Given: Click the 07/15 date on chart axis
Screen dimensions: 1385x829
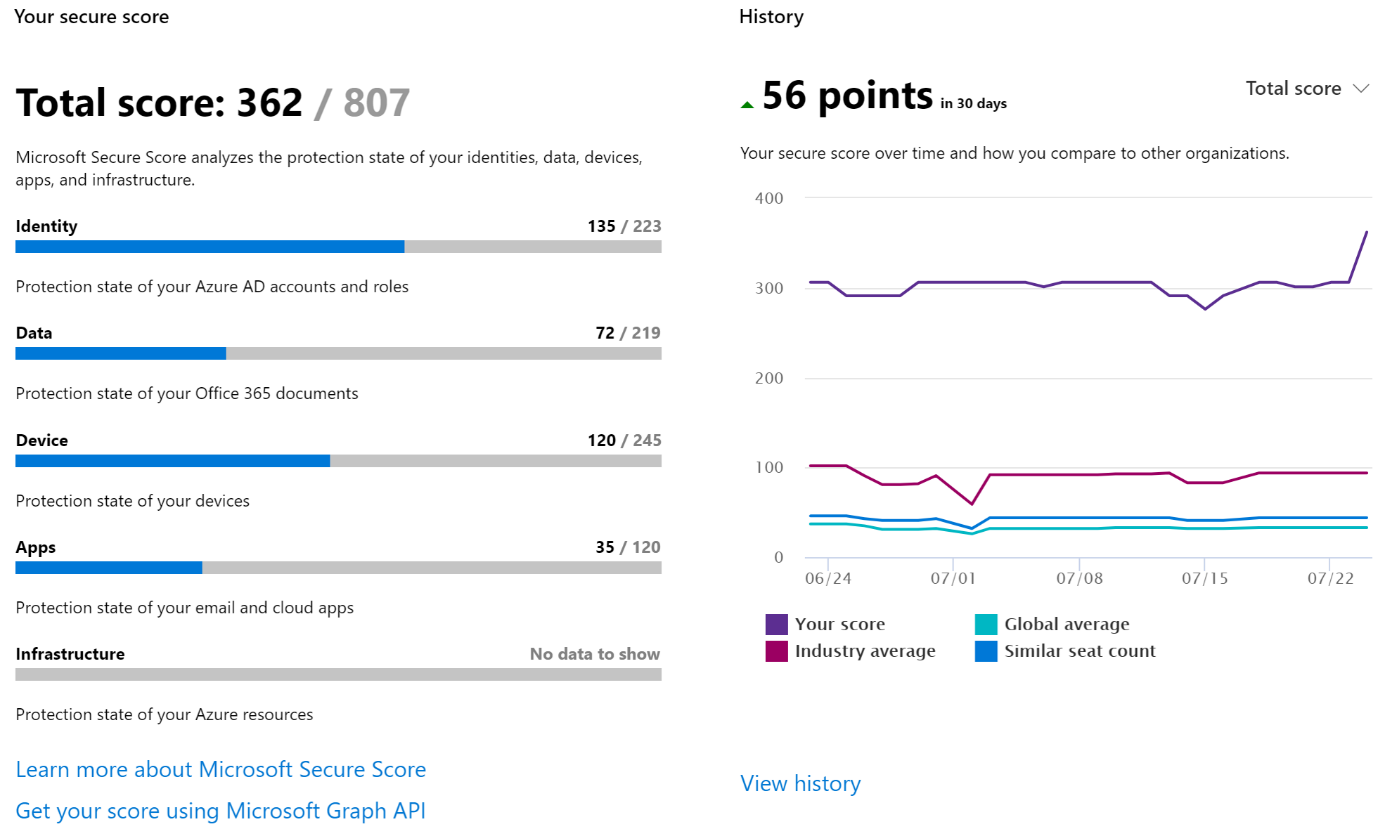Looking at the screenshot, I should [x=1205, y=578].
